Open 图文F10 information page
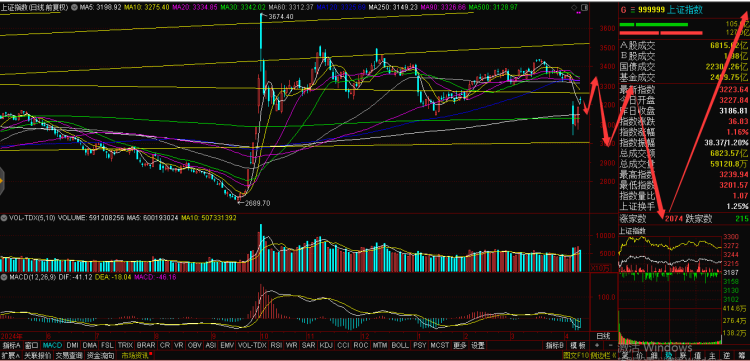This screenshot has width=750, height=361. coord(575,356)
